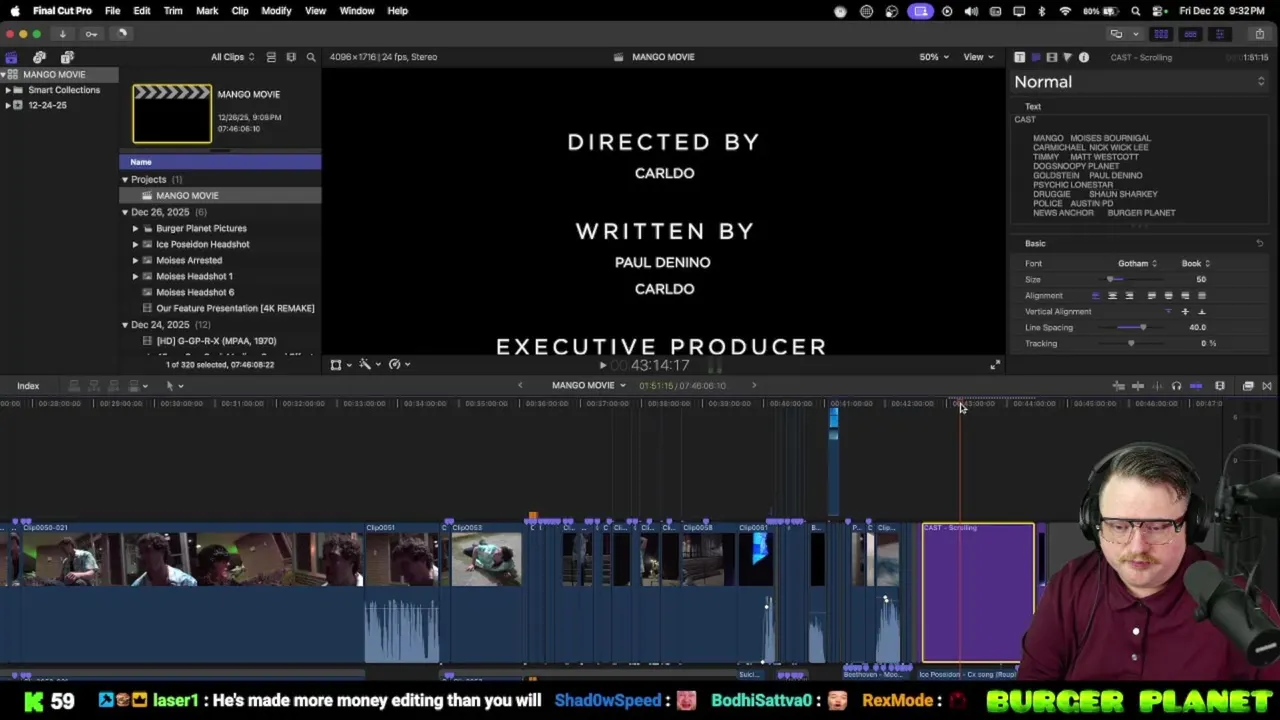Image resolution: width=1280 pixels, height=720 pixels.
Task: Expand Ice Poseidon Headshot clip
Action: point(136,244)
